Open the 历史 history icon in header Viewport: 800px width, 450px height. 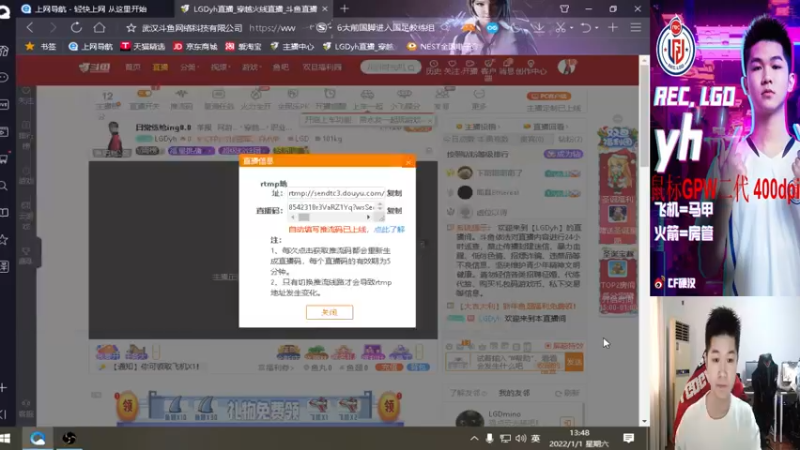click(433, 68)
